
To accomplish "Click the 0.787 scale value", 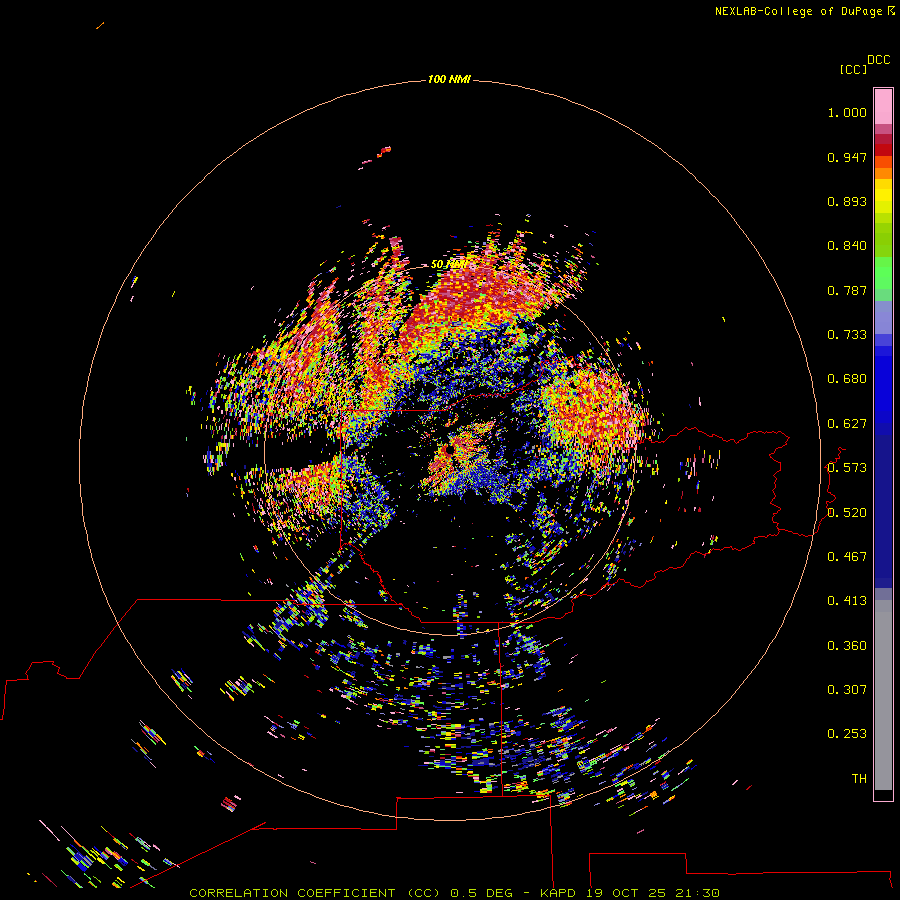I will 847,290.
